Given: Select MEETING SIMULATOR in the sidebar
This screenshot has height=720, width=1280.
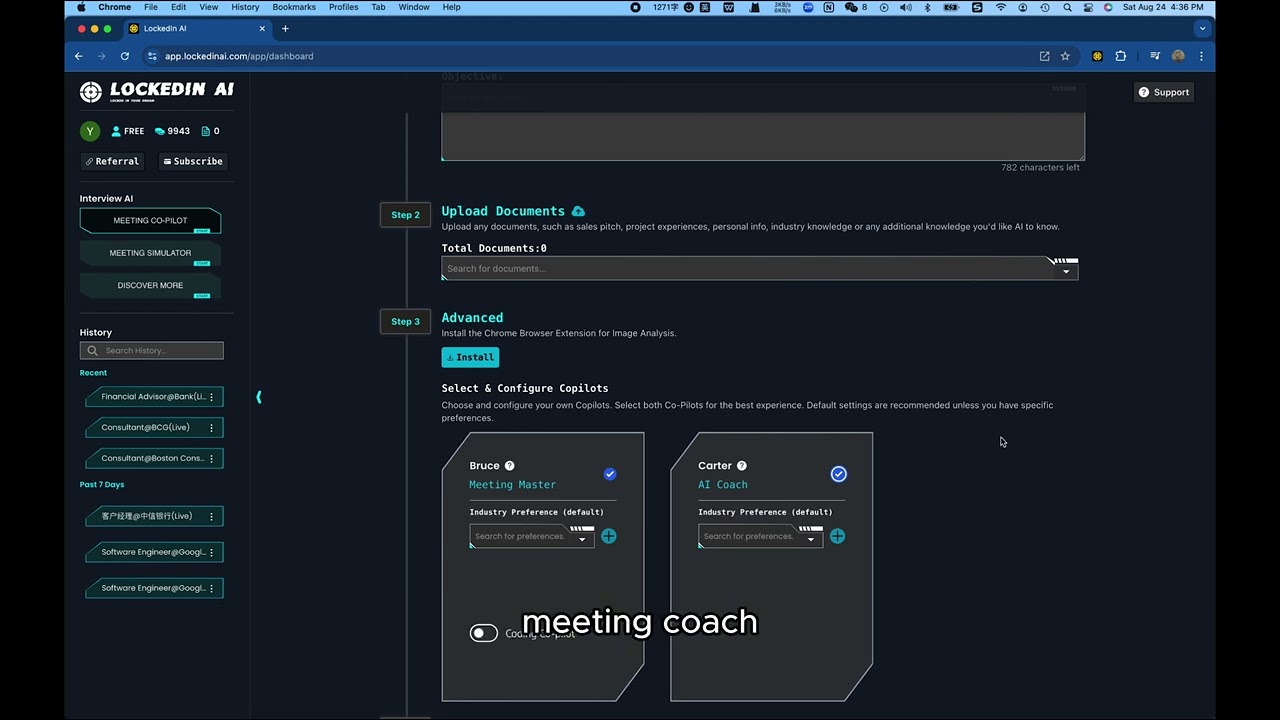Looking at the screenshot, I should click(150, 253).
